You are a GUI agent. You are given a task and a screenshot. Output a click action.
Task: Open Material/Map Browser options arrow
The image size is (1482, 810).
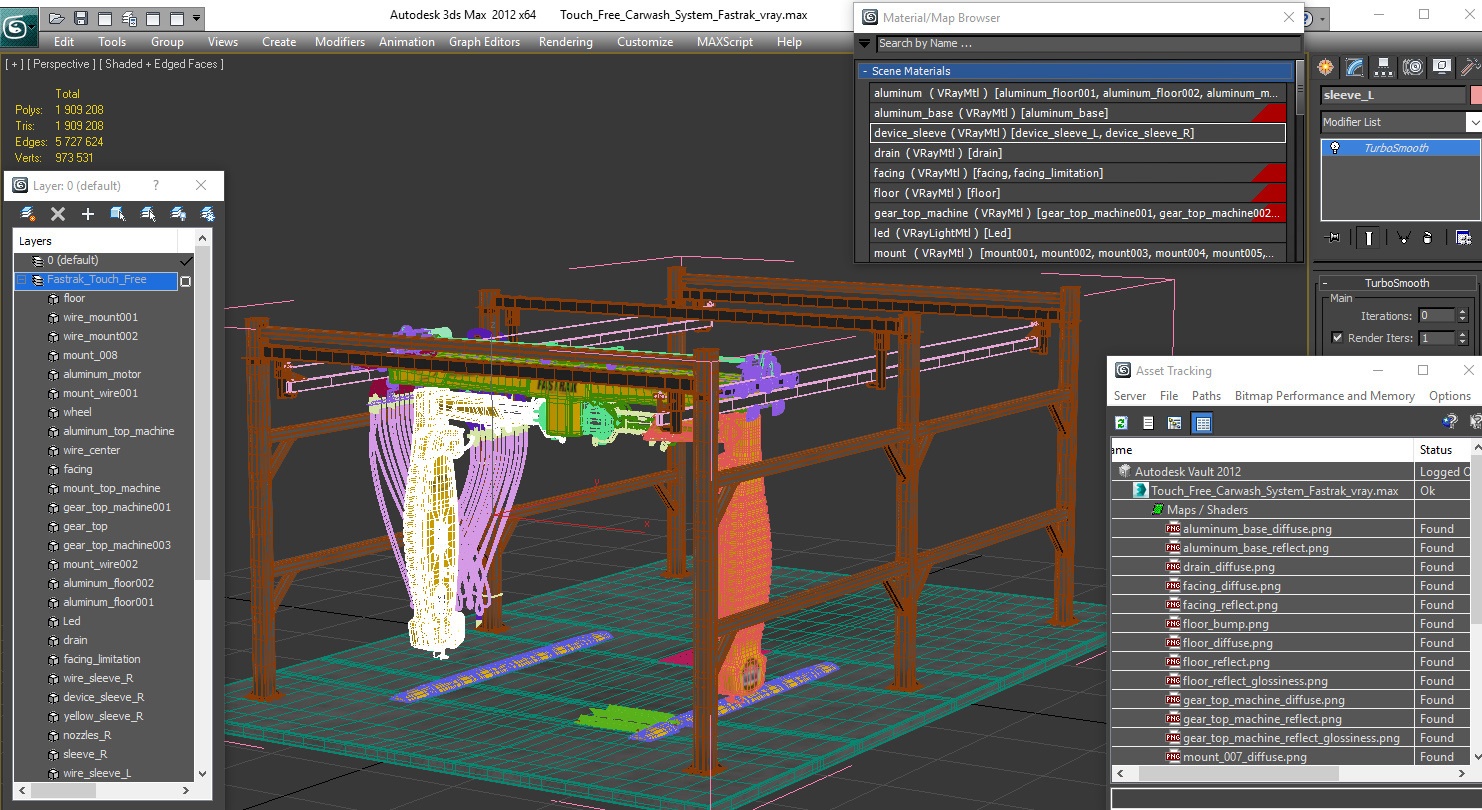(865, 43)
